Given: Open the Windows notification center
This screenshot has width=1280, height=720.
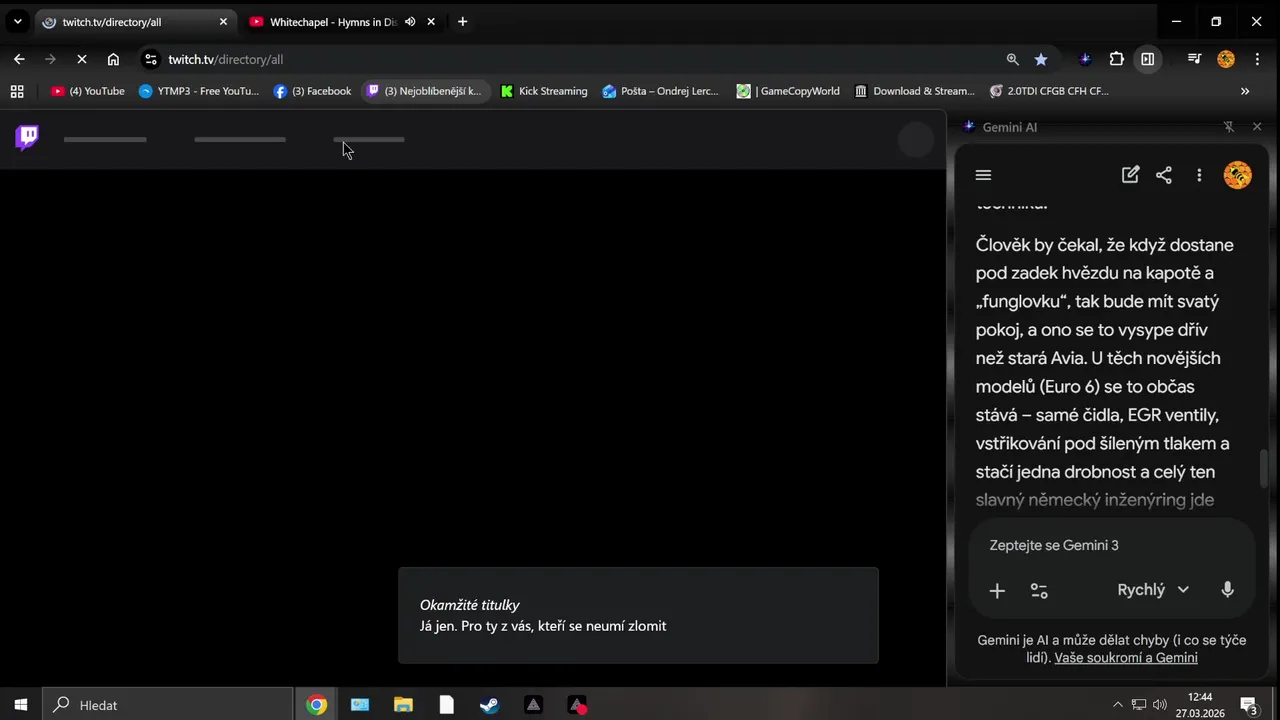Looking at the screenshot, I should [1250, 705].
